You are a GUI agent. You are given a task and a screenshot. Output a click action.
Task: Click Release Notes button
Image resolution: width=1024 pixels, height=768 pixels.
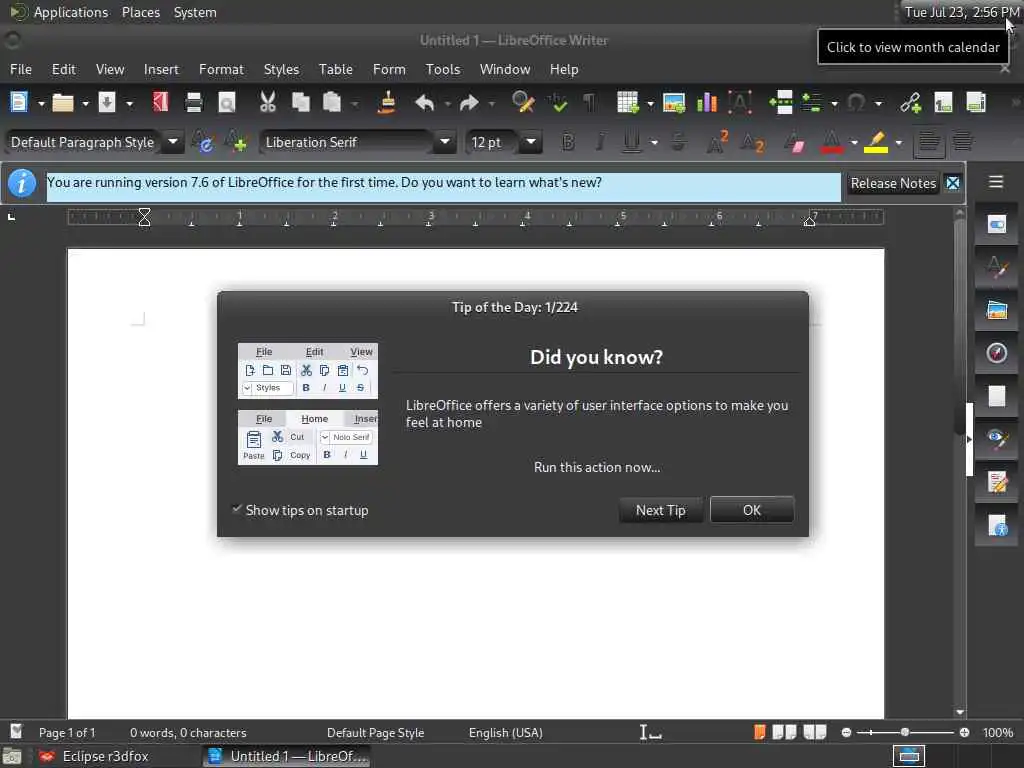[x=893, y=184]
